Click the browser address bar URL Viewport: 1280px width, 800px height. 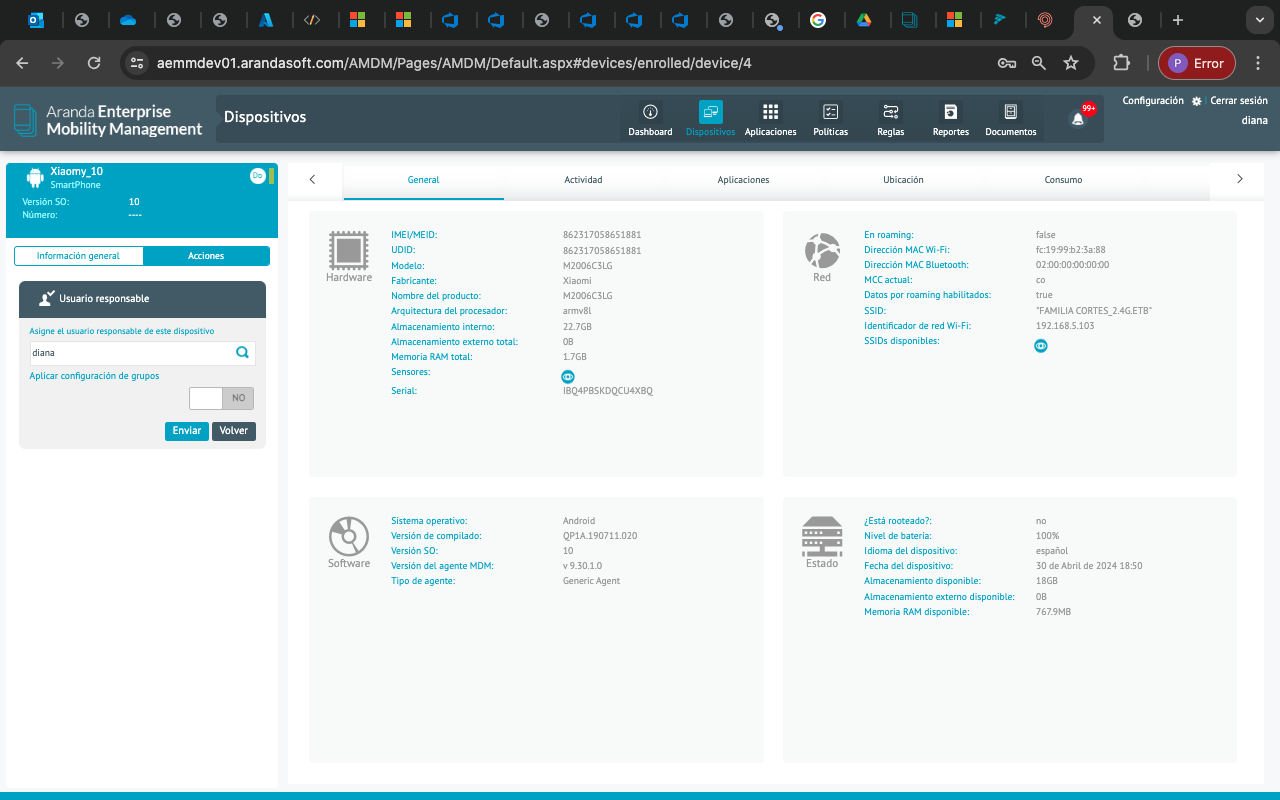point(454,63)
